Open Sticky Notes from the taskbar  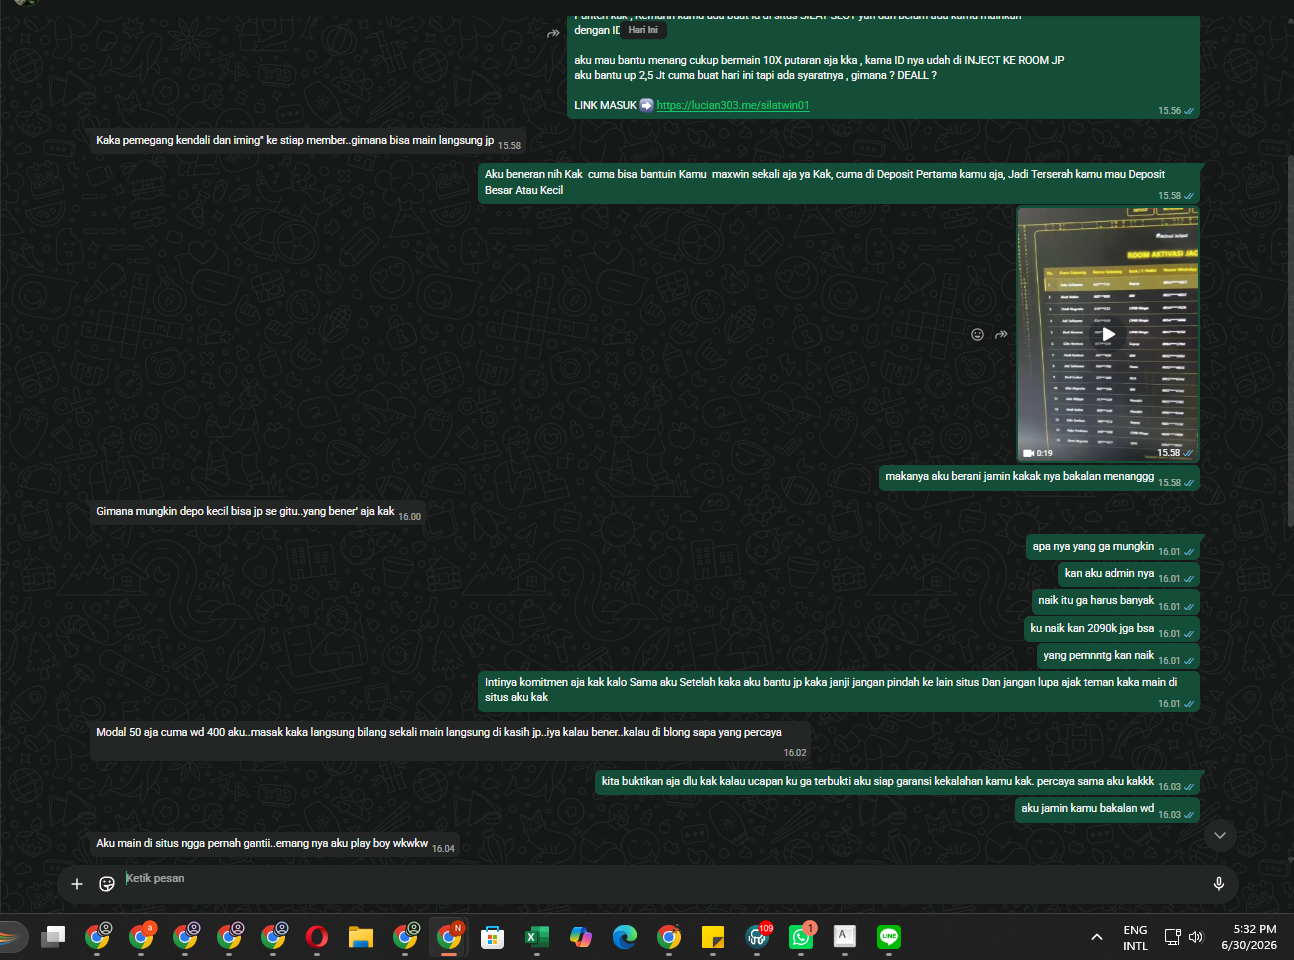(713, 937)
